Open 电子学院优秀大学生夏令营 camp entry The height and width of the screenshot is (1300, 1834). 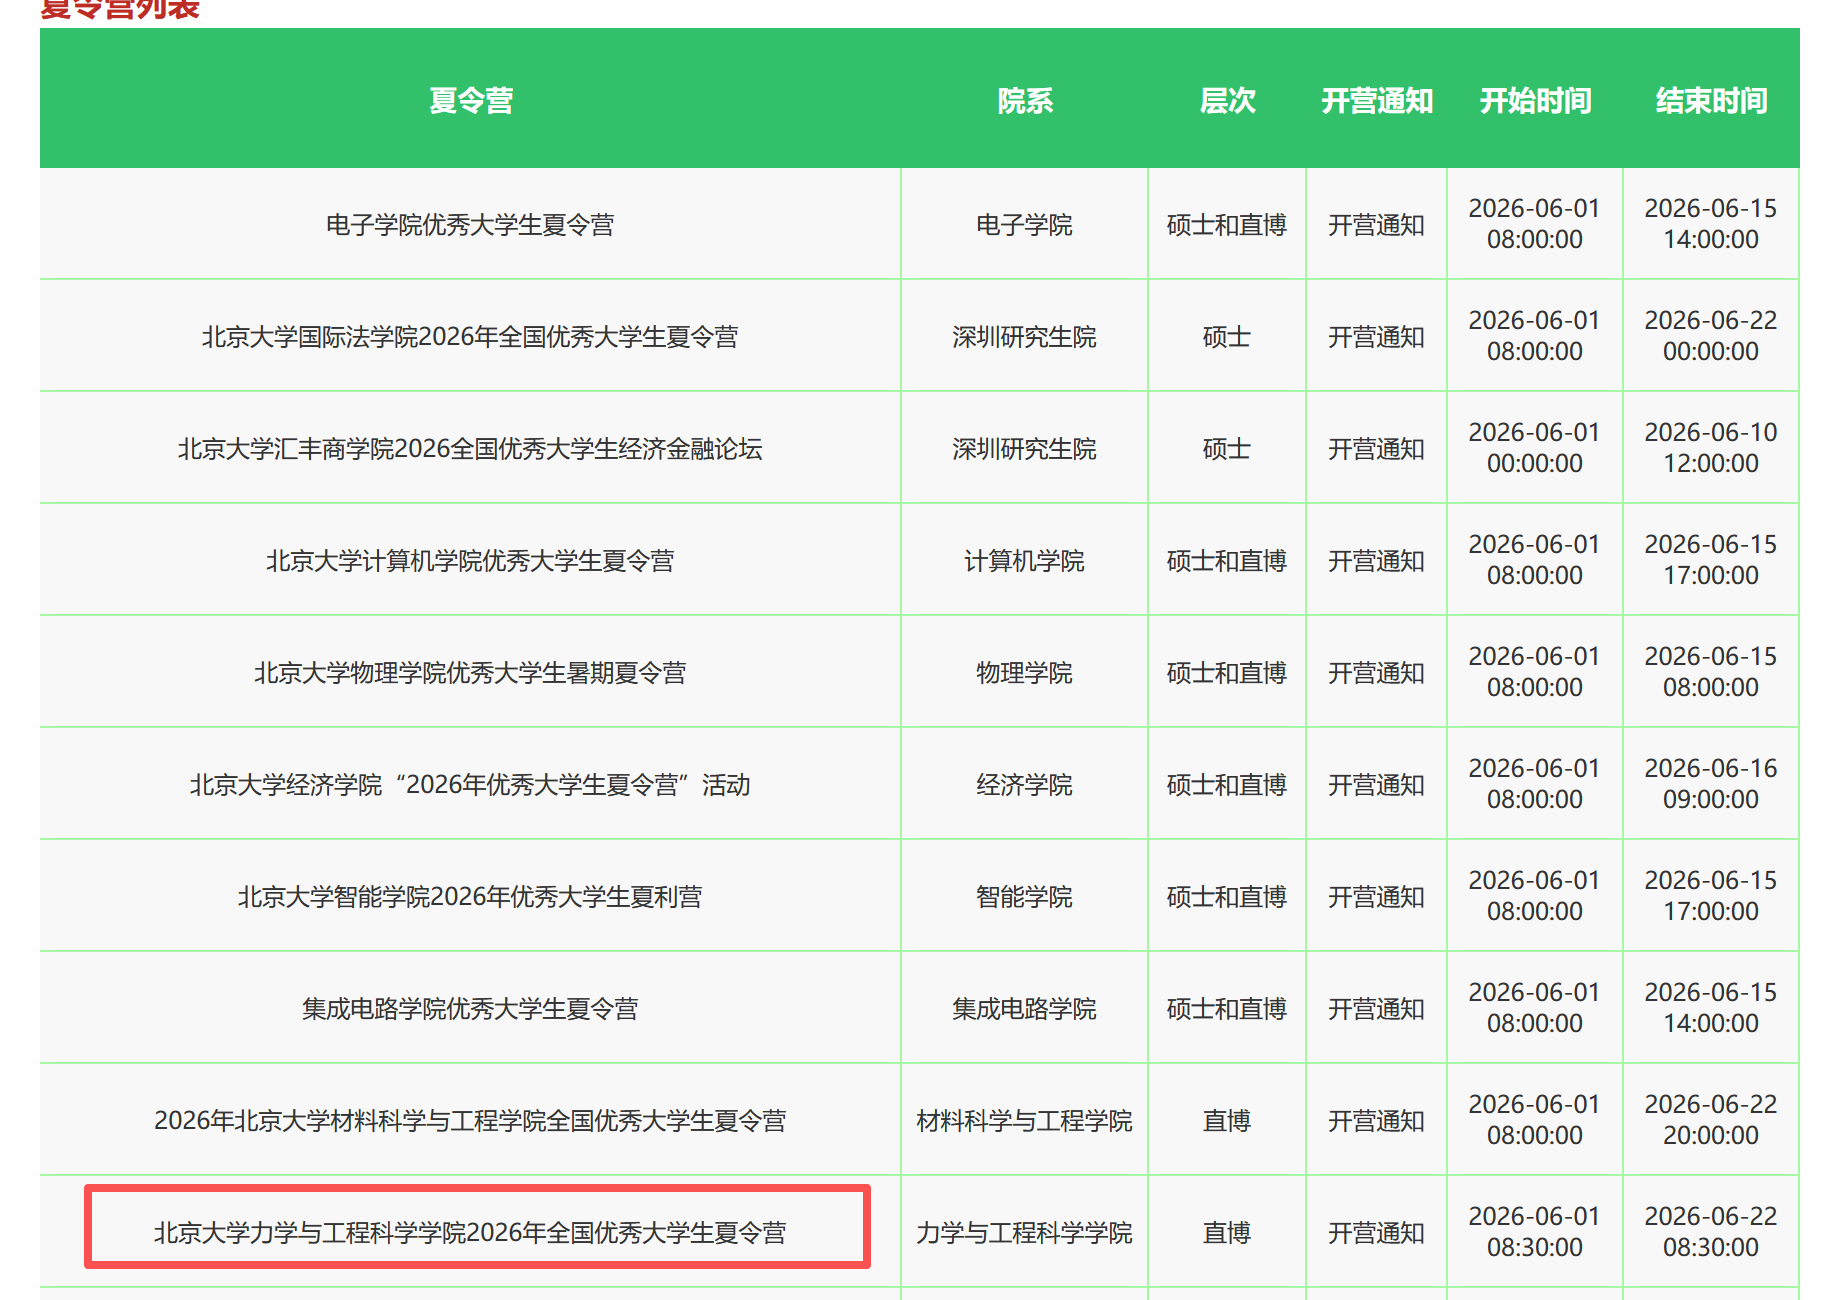(470, 225)
